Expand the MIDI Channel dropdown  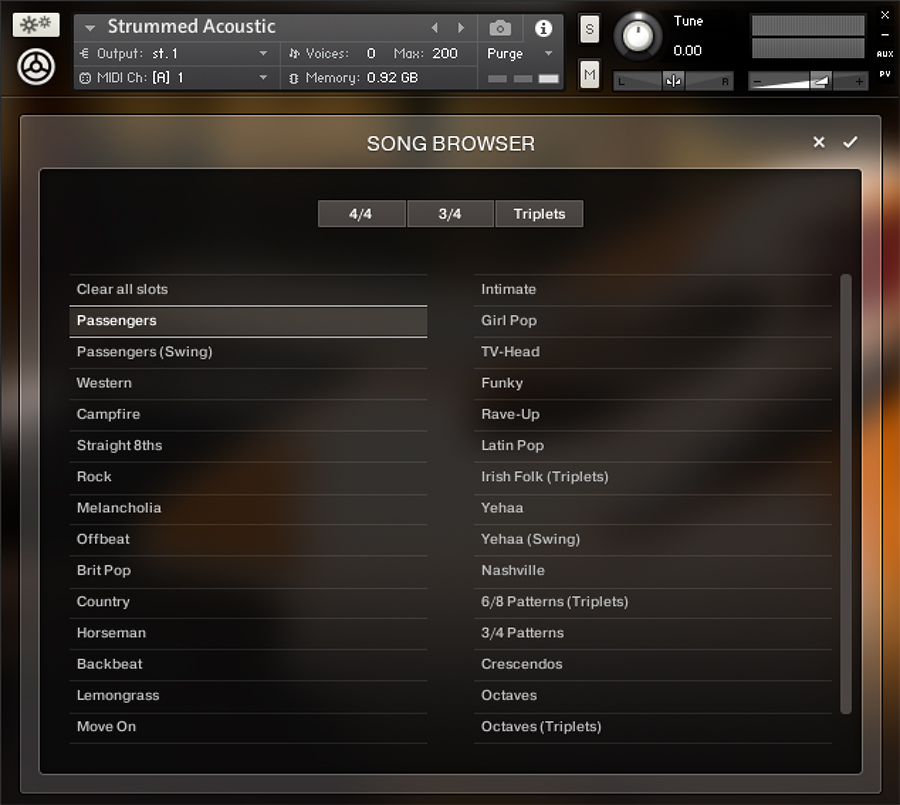click(x=264, y=78)
